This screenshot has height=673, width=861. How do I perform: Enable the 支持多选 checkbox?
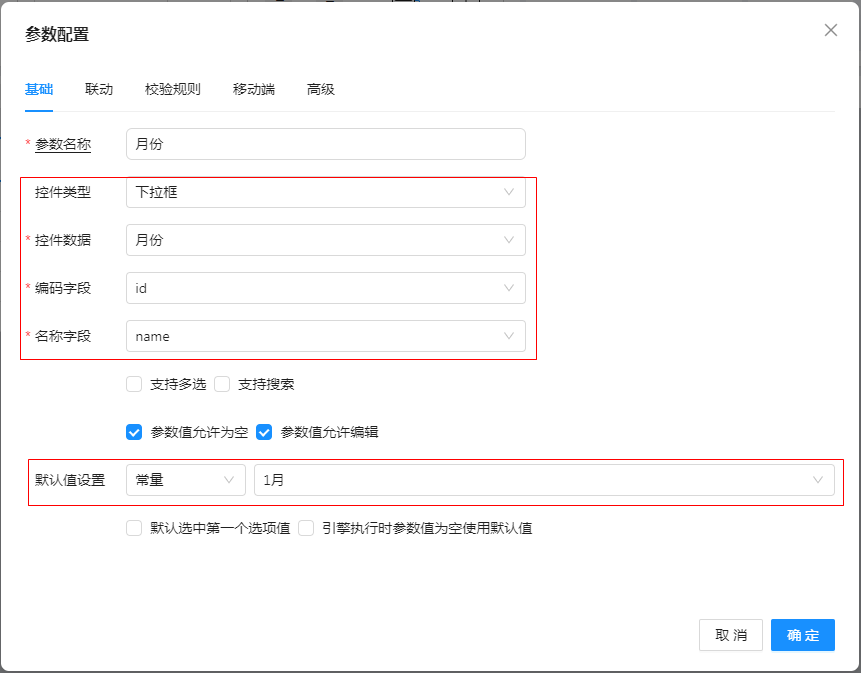pyautogui.click(x=134, y=384)
